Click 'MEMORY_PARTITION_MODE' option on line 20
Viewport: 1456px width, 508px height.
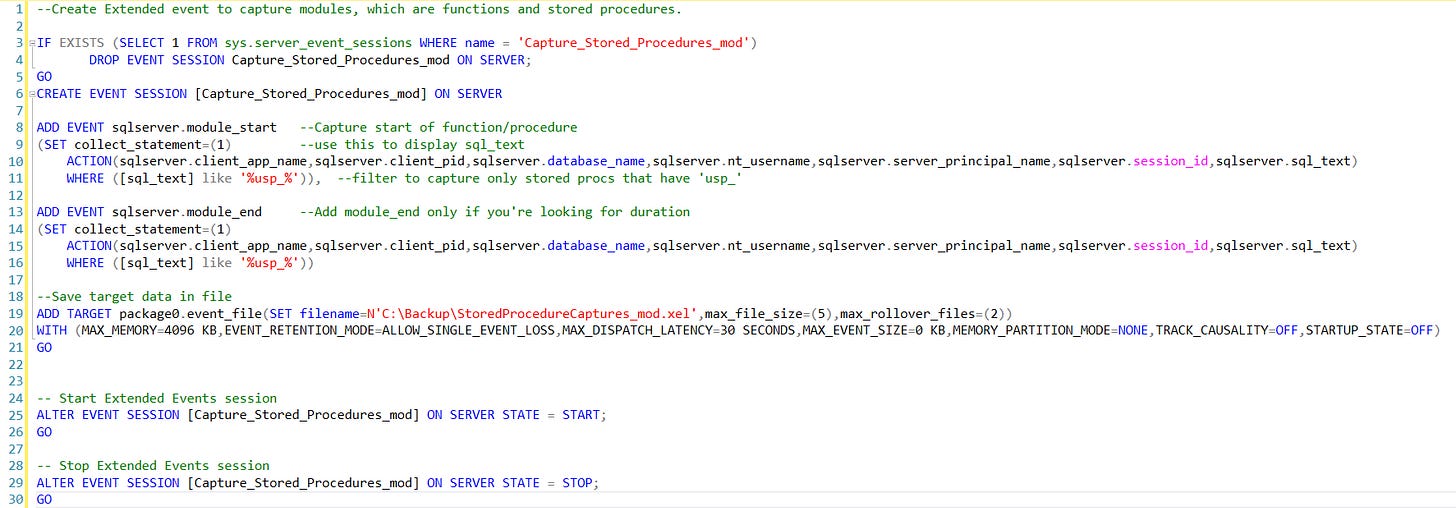[x=1030, y=330]
